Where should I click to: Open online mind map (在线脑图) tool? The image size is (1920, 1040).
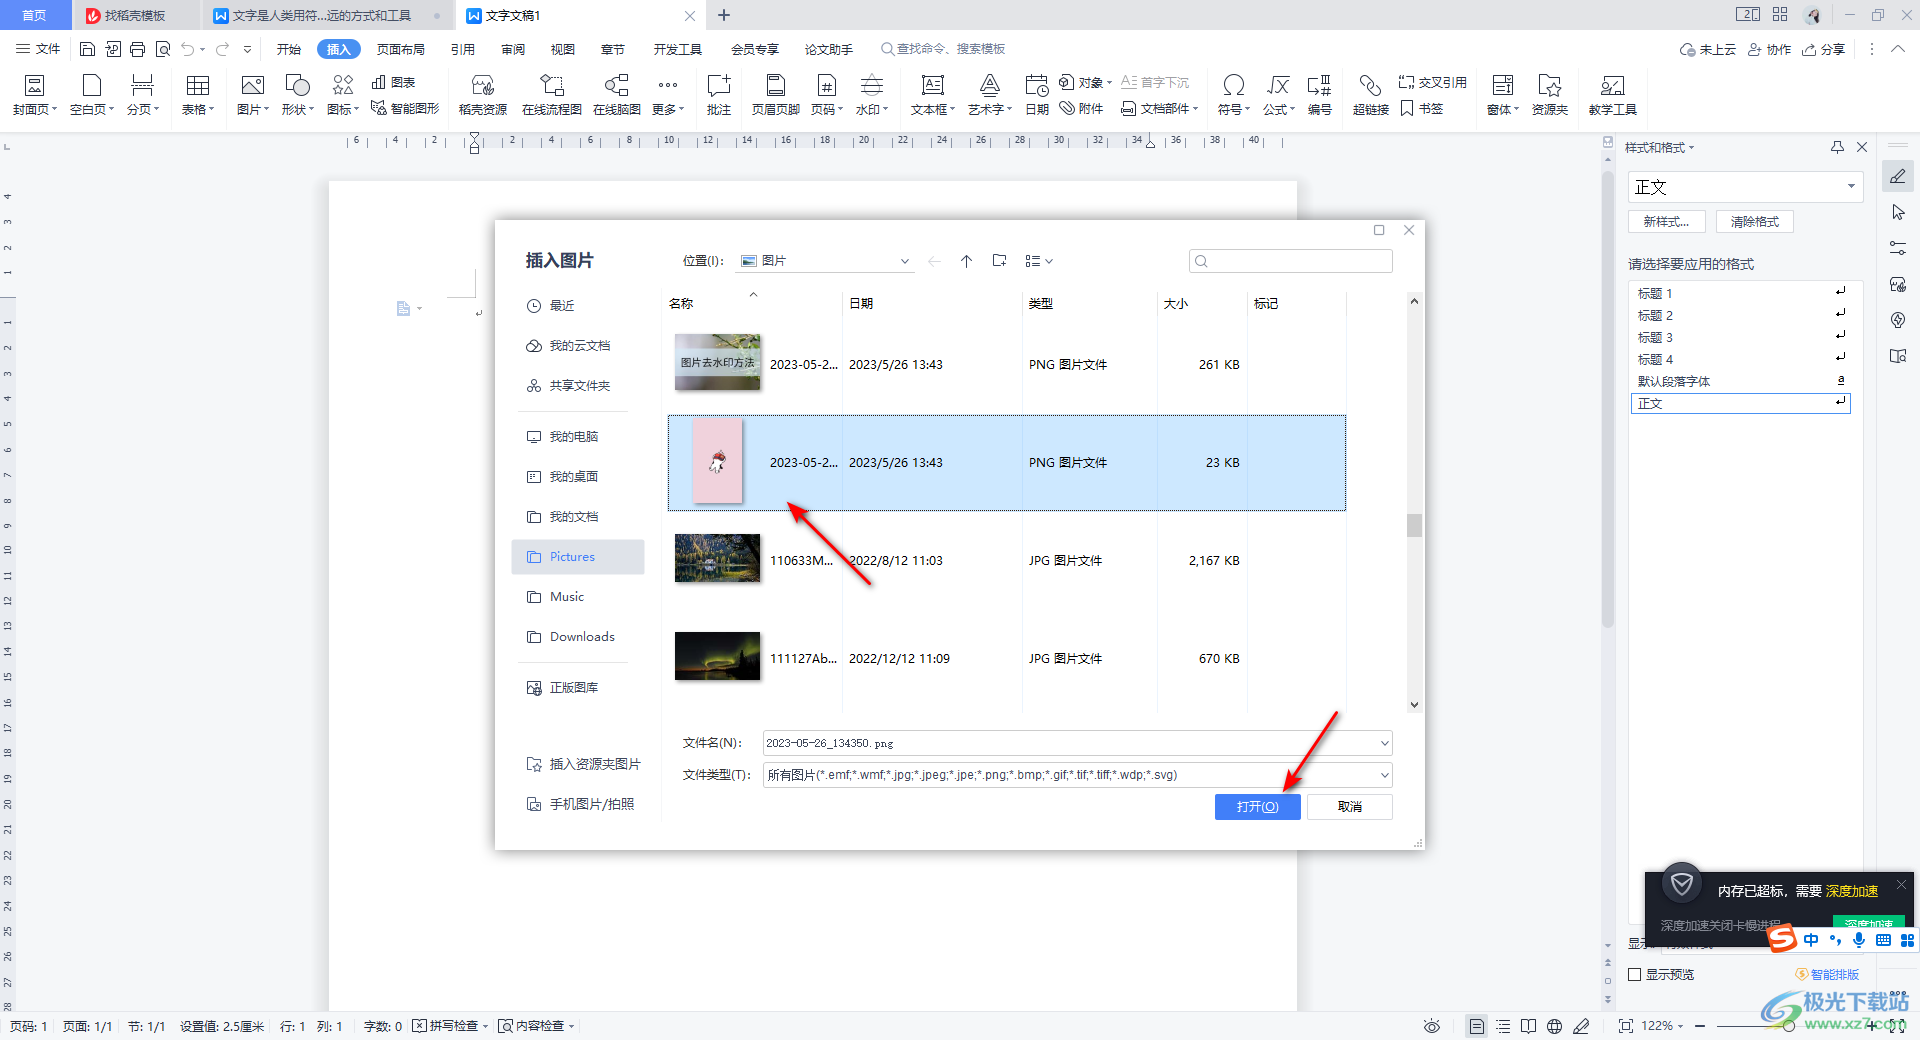(616, 95)
